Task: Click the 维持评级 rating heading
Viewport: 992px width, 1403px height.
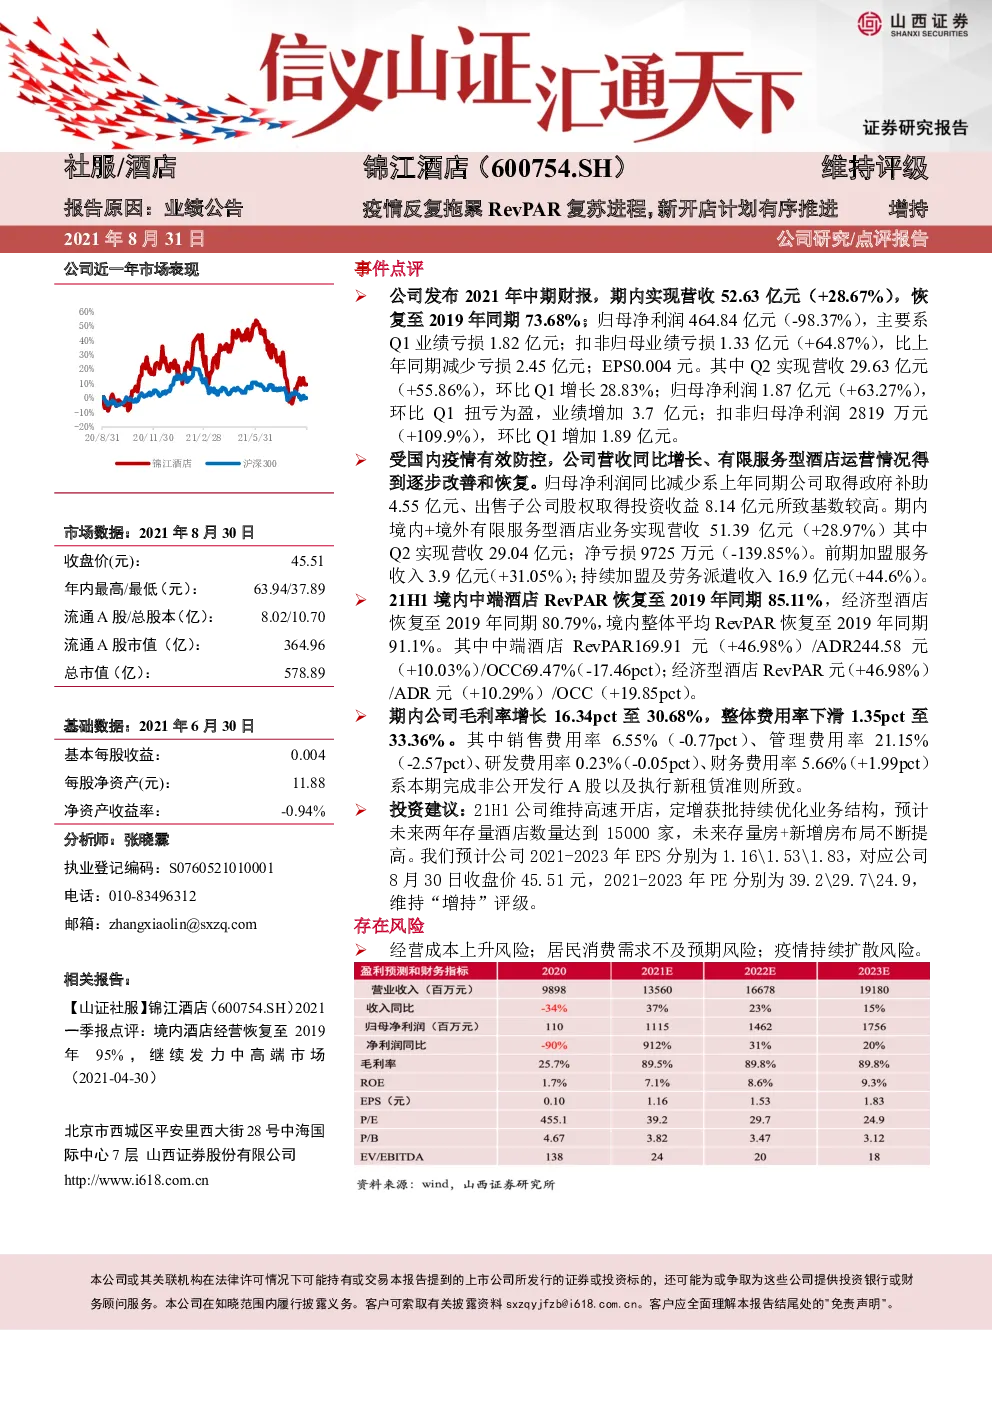Action: (x=875, y=167)
